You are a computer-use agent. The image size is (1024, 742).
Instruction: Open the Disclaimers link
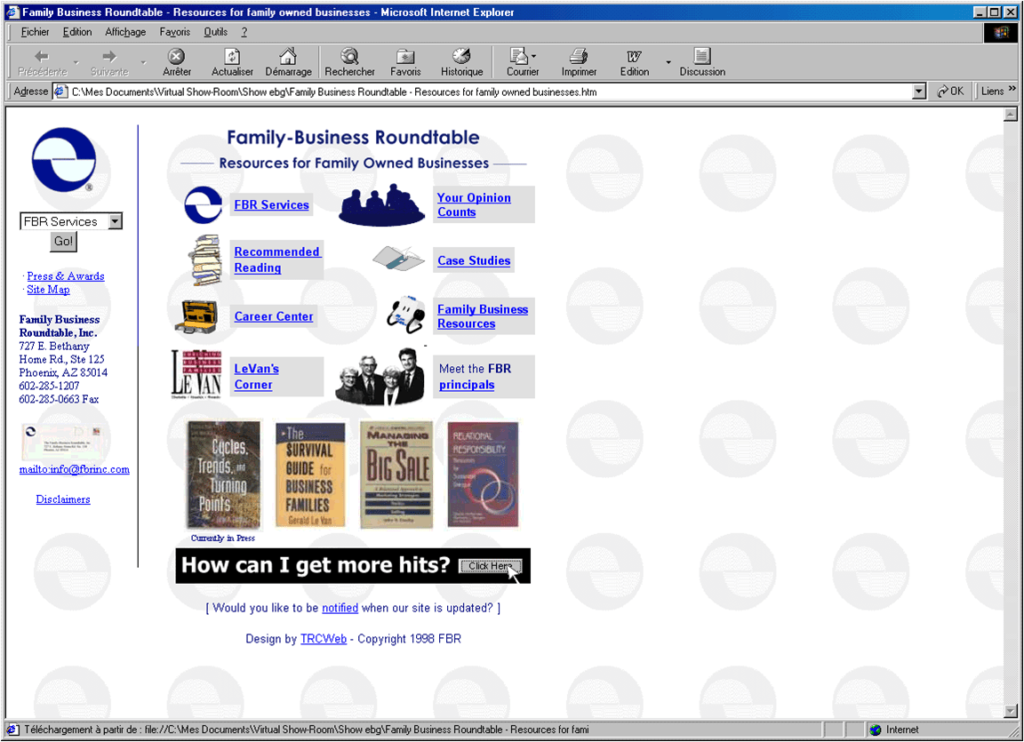coord(63,500)
